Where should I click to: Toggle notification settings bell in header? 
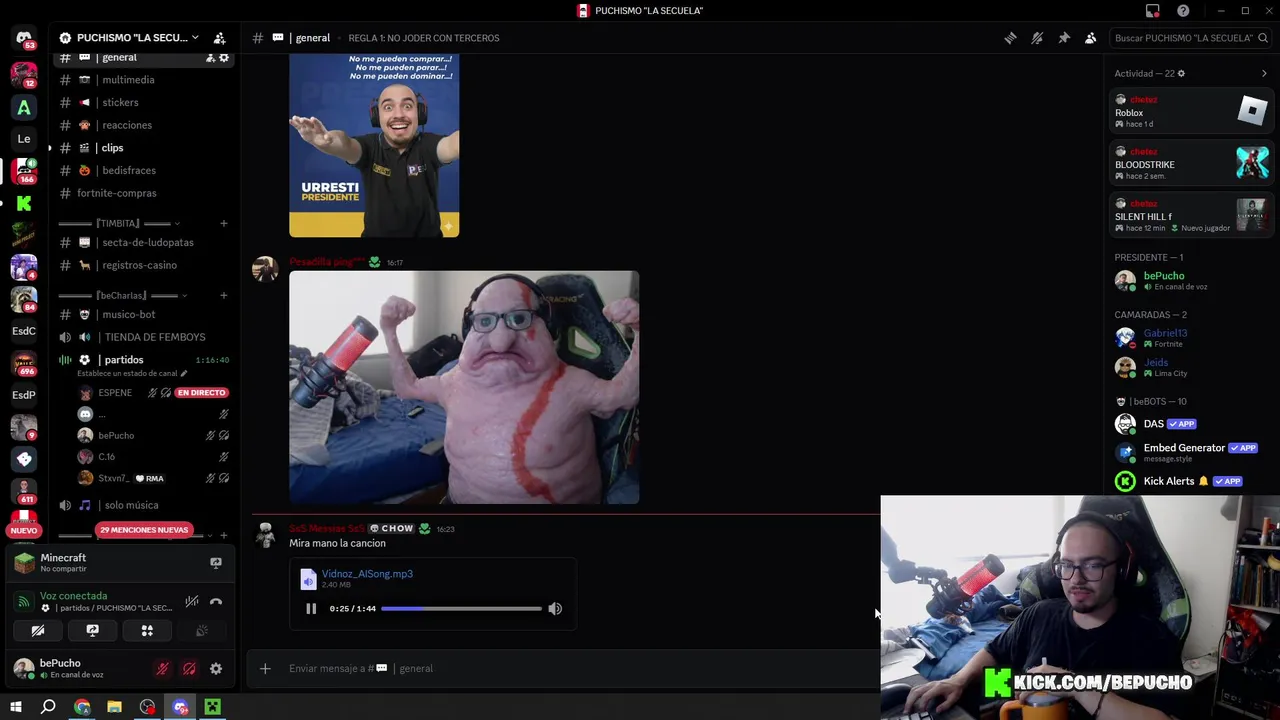coord(1037,38)
